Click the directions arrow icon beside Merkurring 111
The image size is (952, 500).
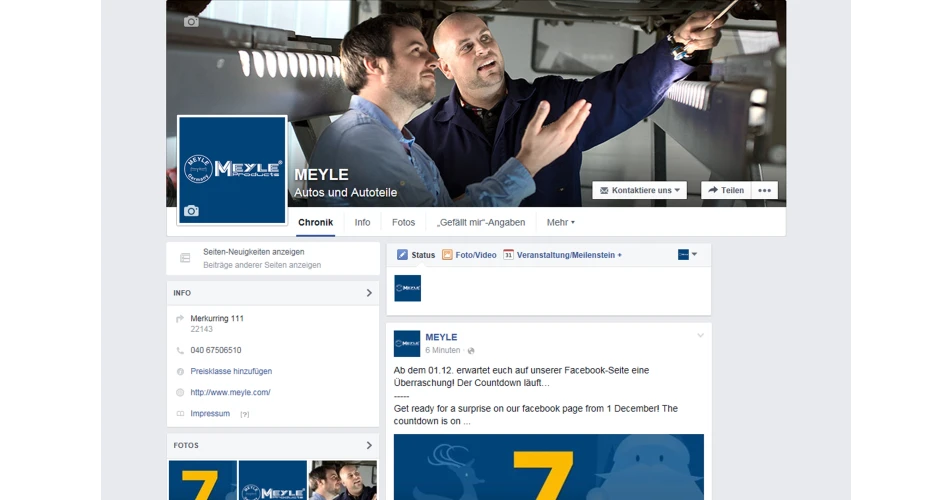click(x=180, y=319)
